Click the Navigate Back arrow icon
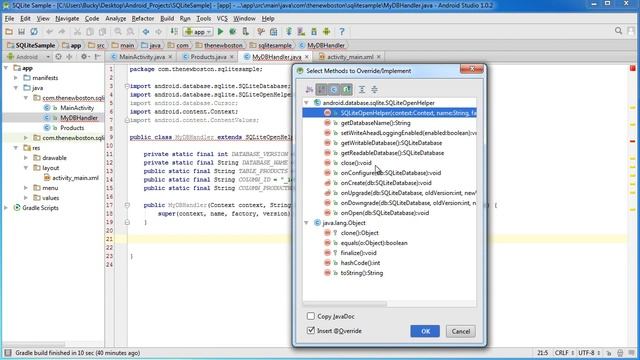 [146, 31]
